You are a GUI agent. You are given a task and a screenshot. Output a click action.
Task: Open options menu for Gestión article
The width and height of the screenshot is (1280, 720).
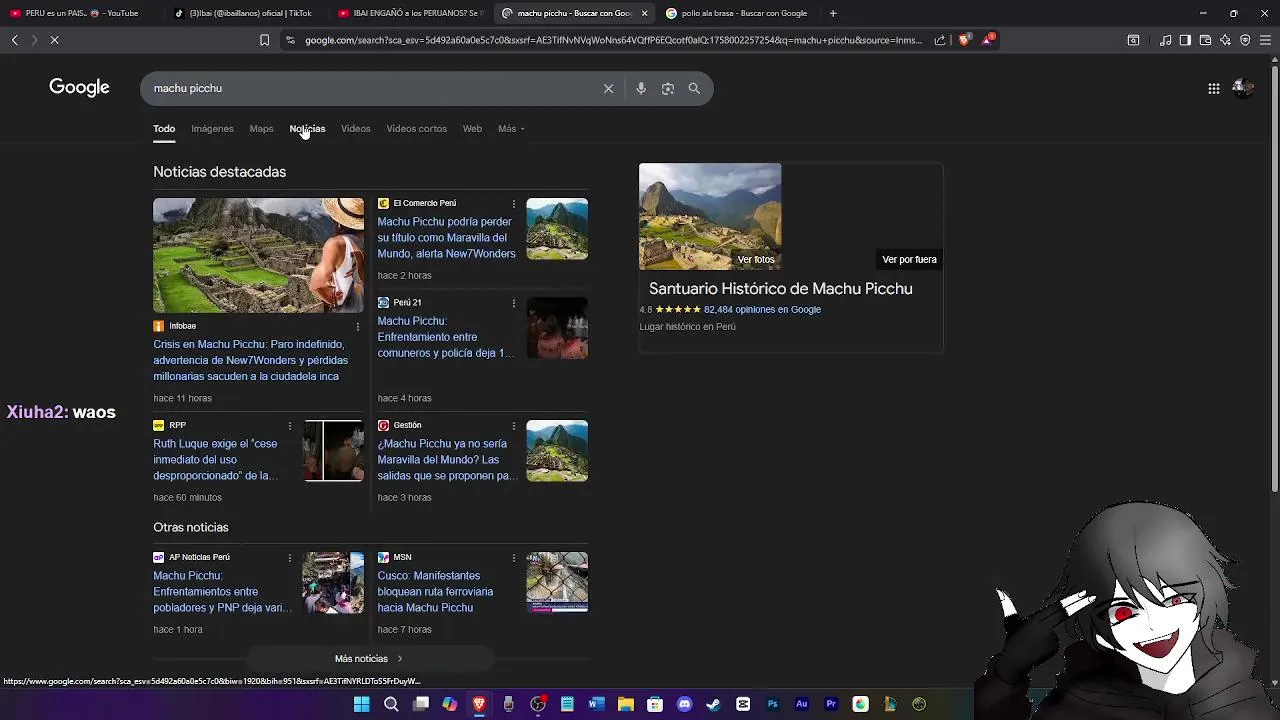tap(514, 426)
